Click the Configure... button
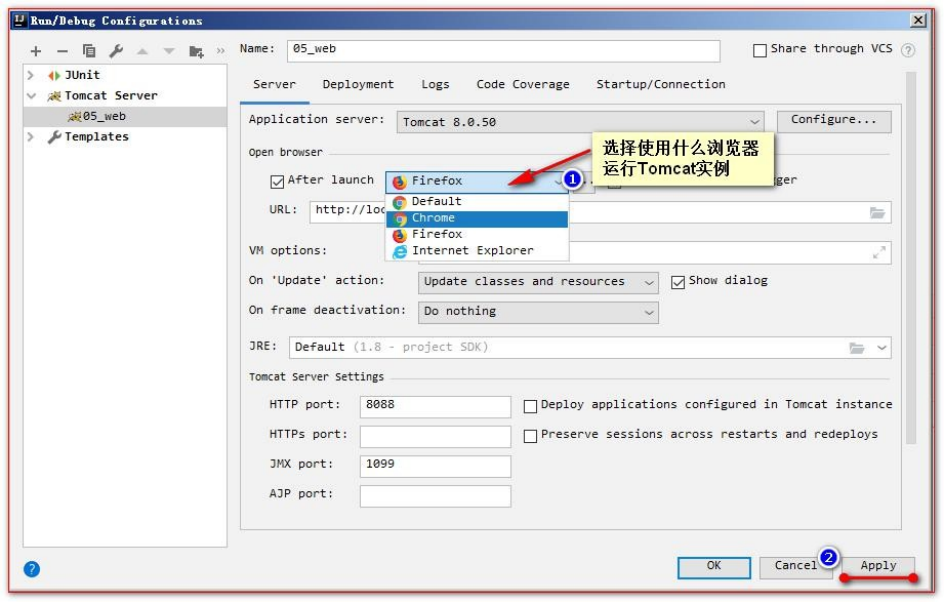The image size is (945, 602). click(834, 121)
